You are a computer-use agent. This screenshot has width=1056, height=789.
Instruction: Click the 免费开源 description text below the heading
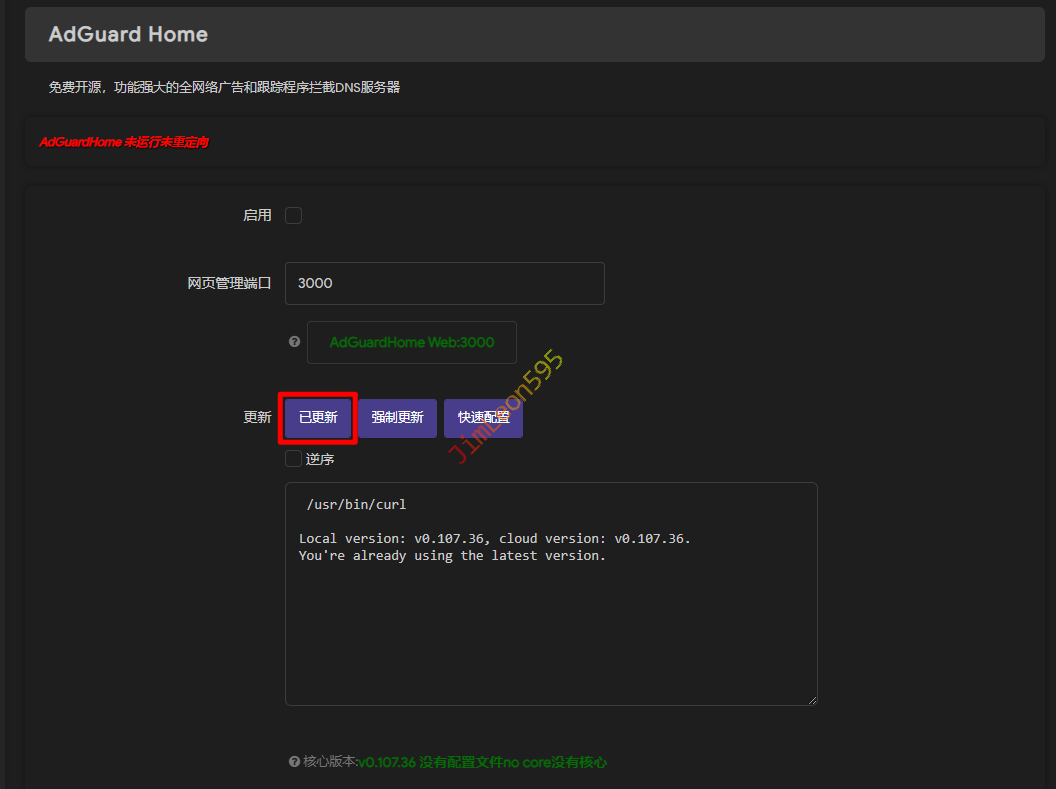[x=224, y=87]
